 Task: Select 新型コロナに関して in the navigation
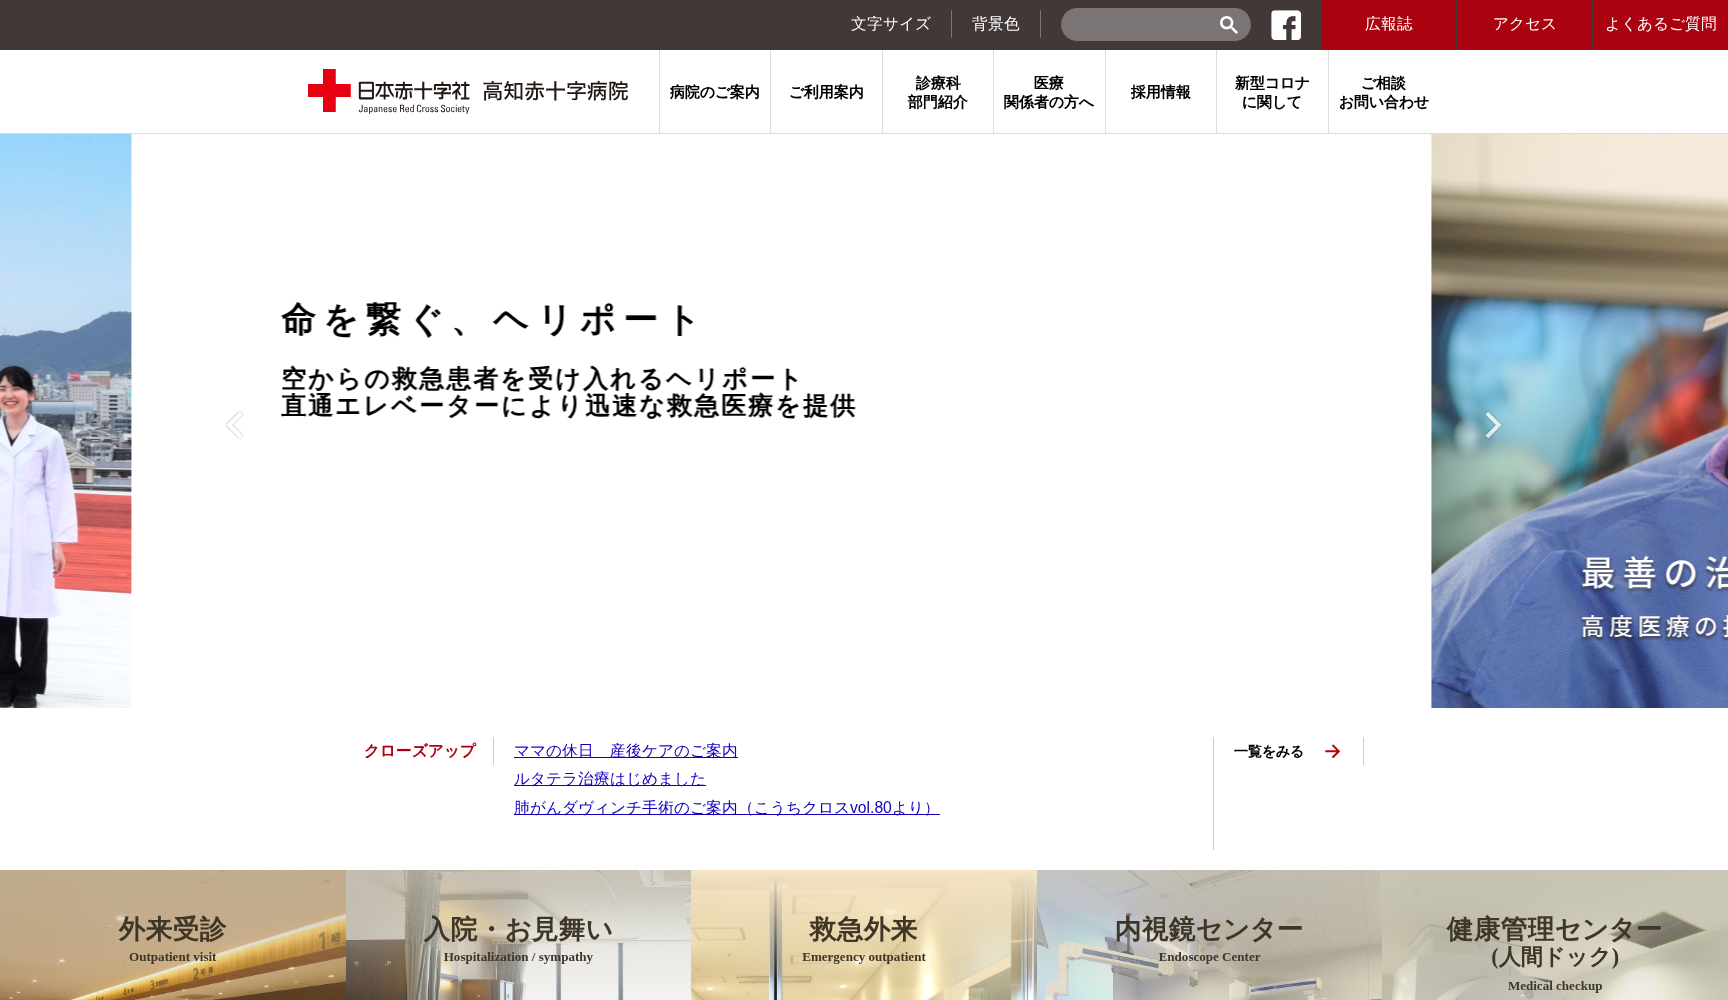coord(1271,91)
